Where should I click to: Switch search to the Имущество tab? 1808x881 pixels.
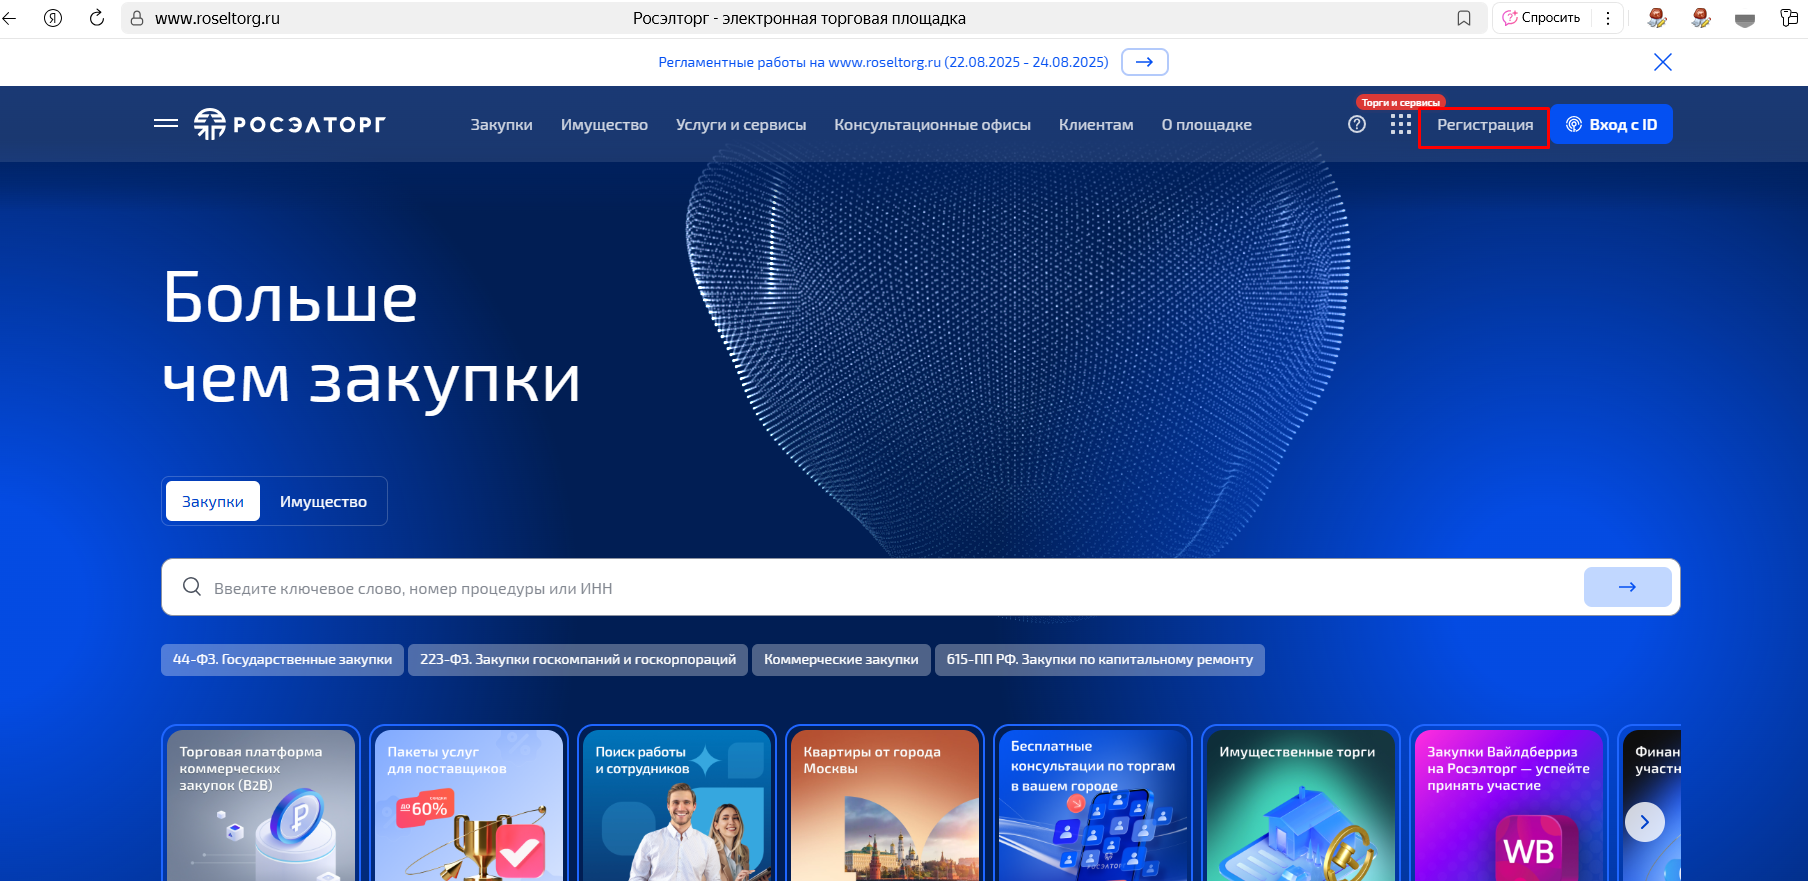pyautogui.click(x=323, y=501)
